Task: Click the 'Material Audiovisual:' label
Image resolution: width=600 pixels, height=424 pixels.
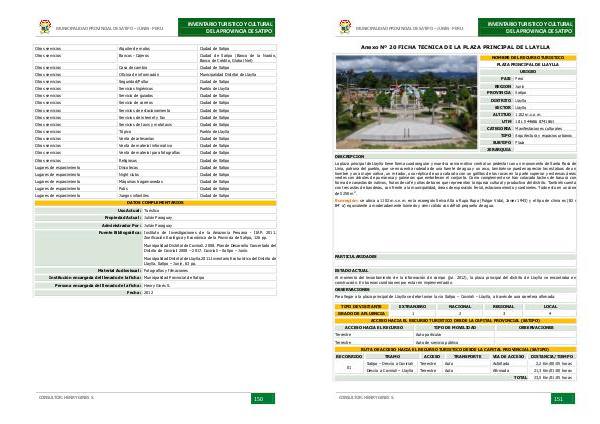Action: 119,270
